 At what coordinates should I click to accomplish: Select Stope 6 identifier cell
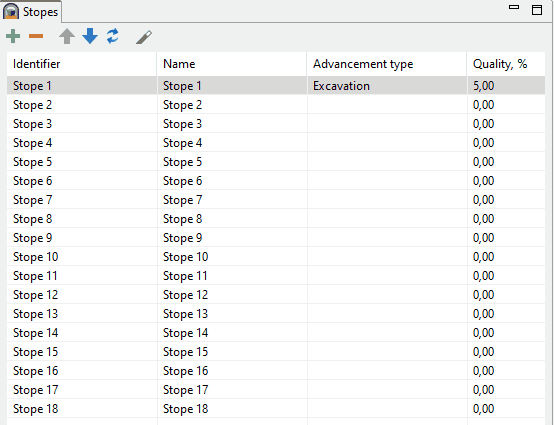[x=82, y=181]
